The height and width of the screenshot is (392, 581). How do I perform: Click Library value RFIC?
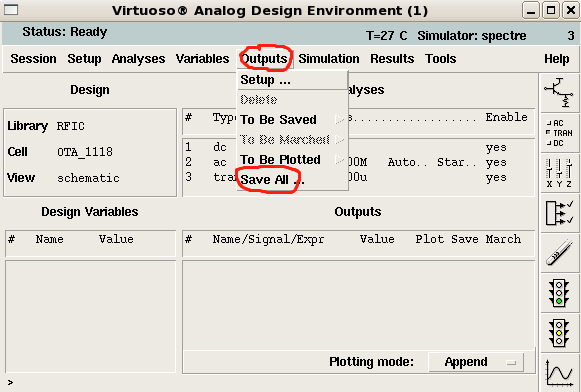pyautogui.click(x=70, y=126)
